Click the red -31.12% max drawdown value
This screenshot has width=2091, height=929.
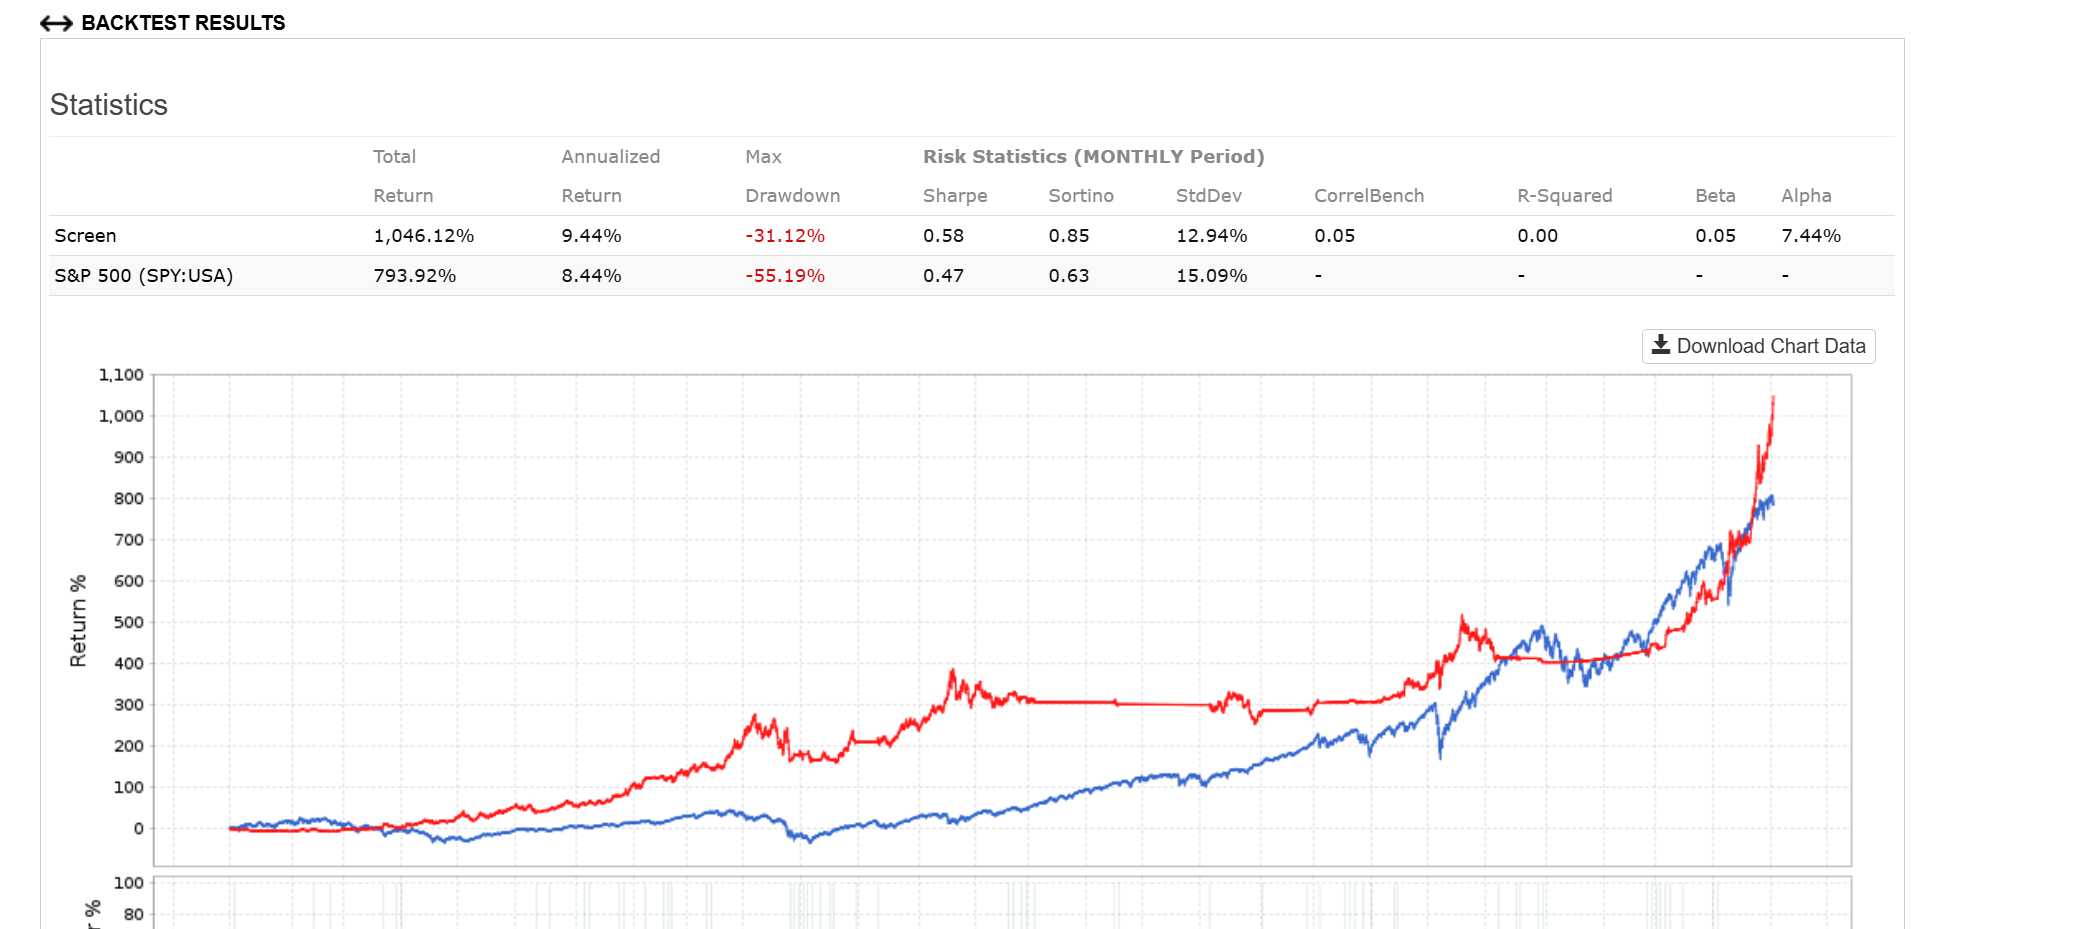pos(784,236)
